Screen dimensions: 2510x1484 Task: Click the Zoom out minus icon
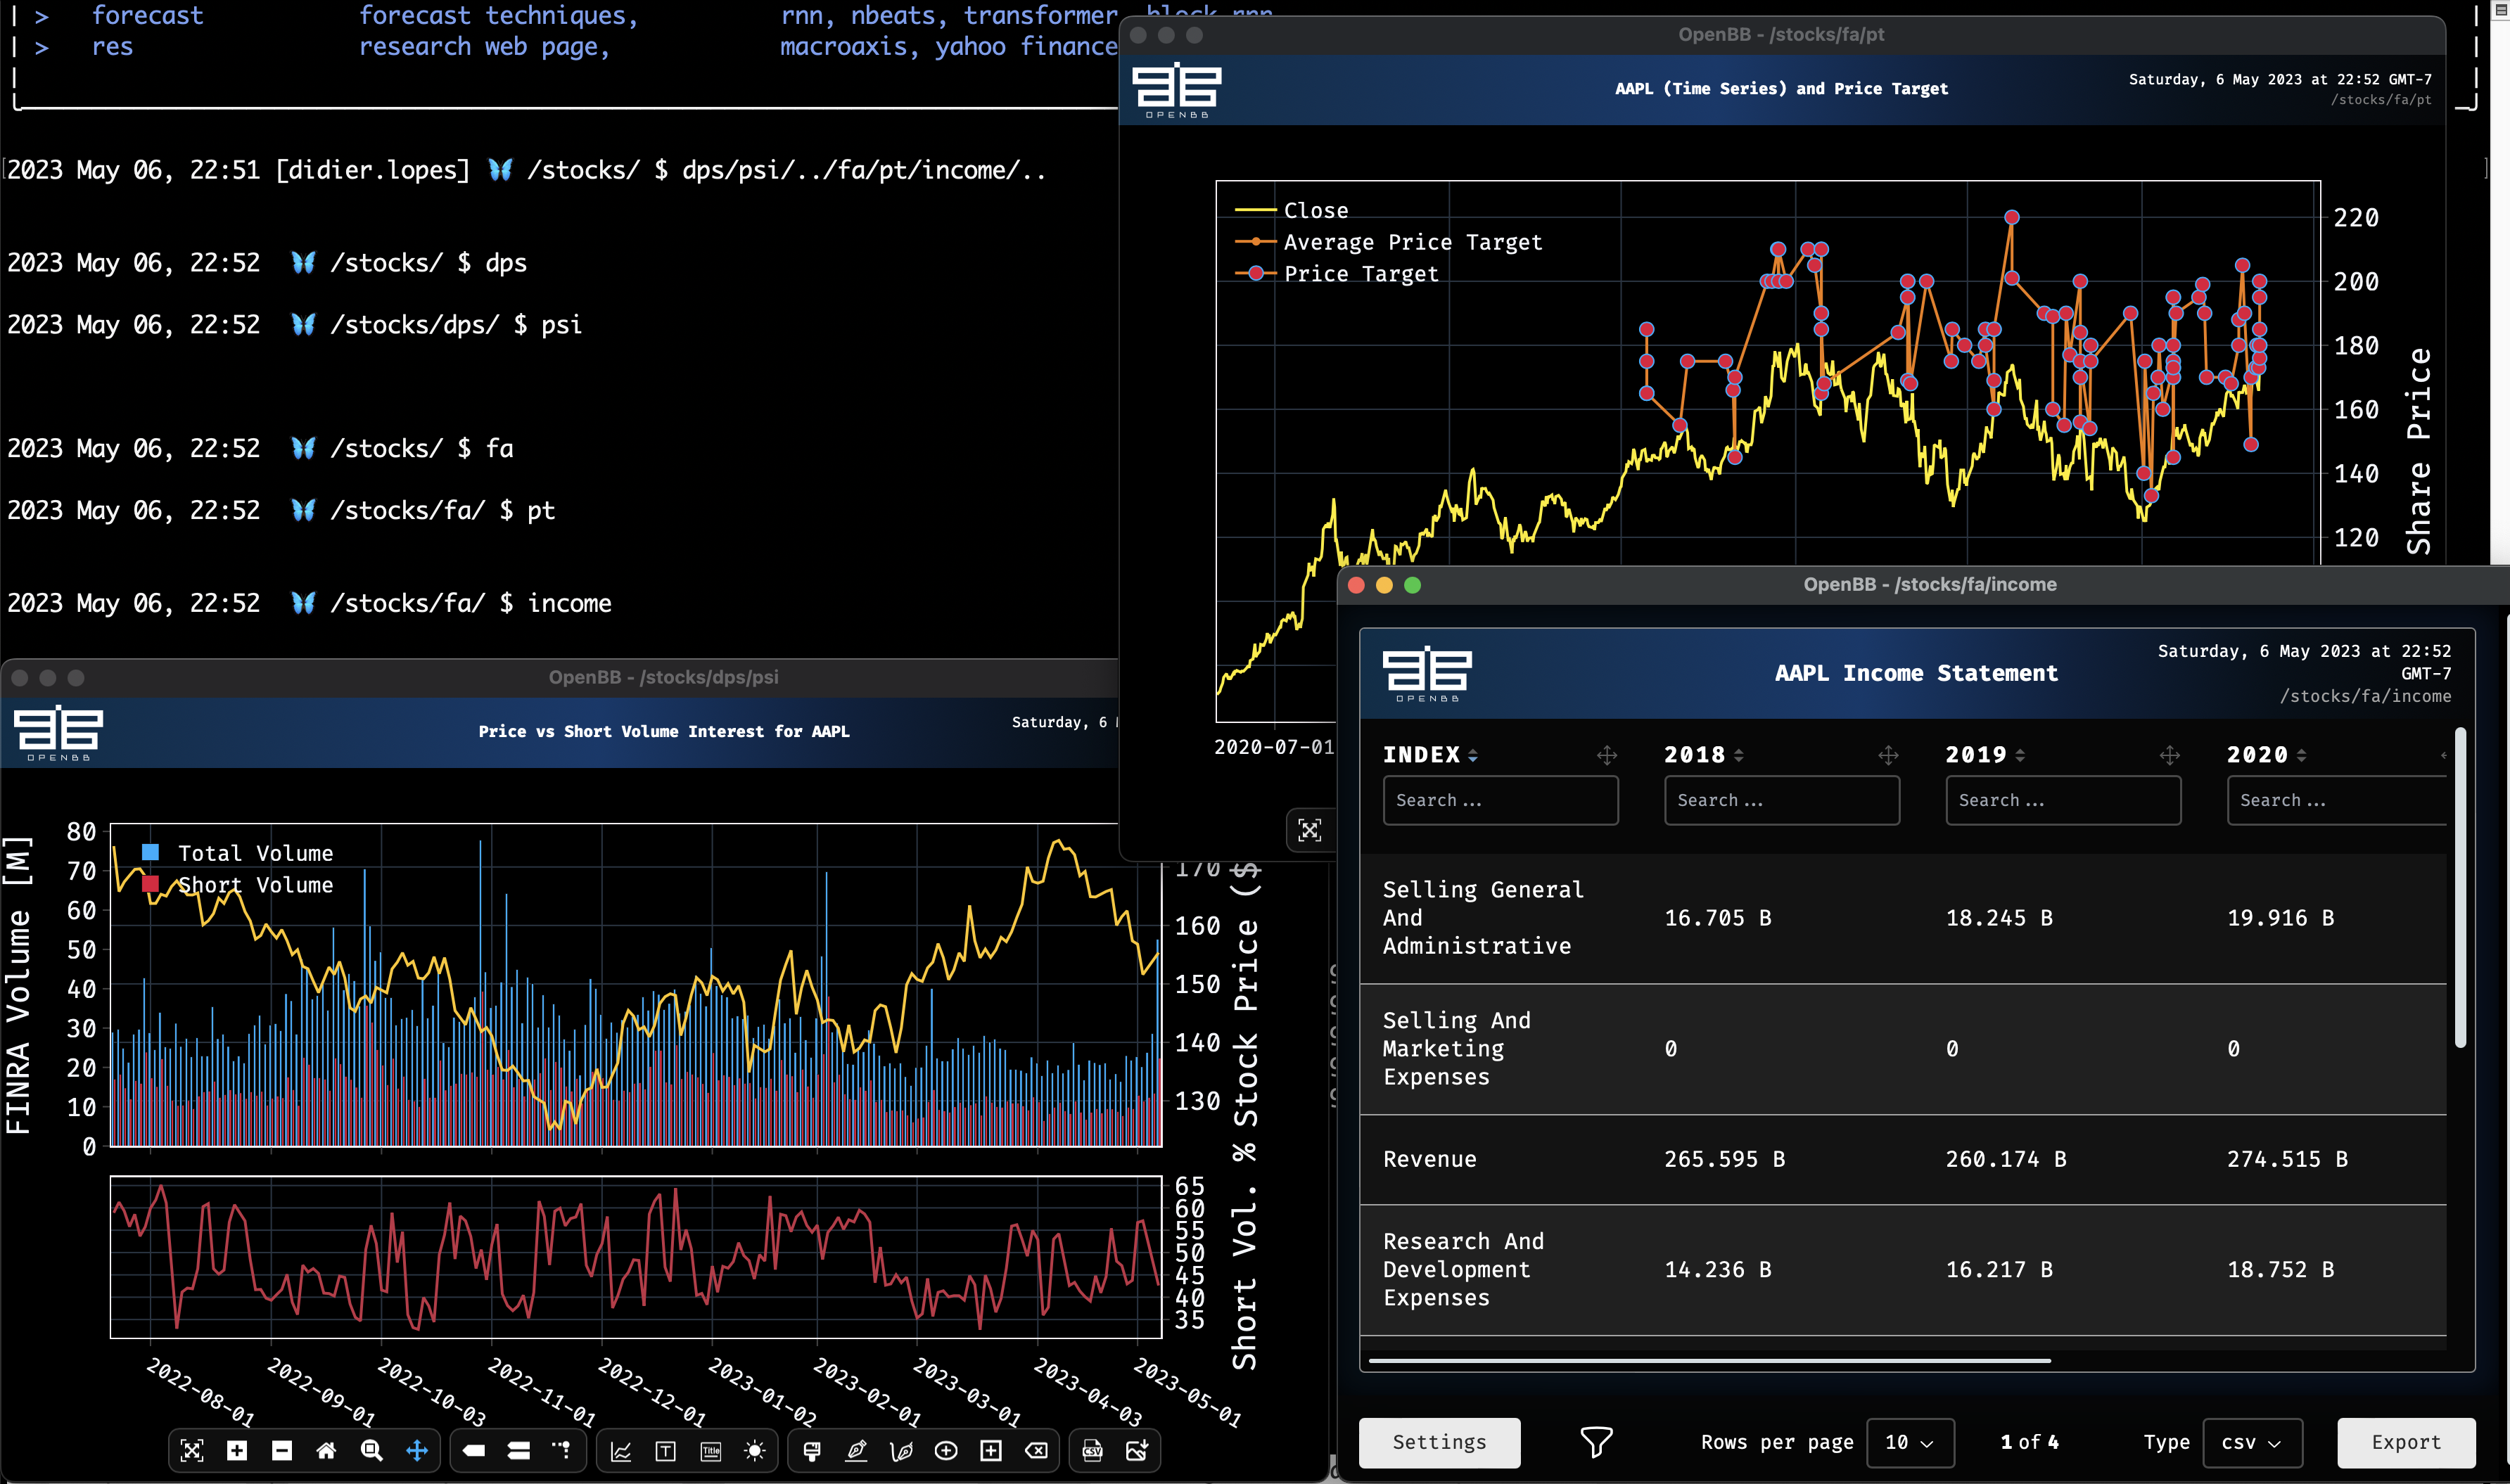click(x=282, y=1450)
